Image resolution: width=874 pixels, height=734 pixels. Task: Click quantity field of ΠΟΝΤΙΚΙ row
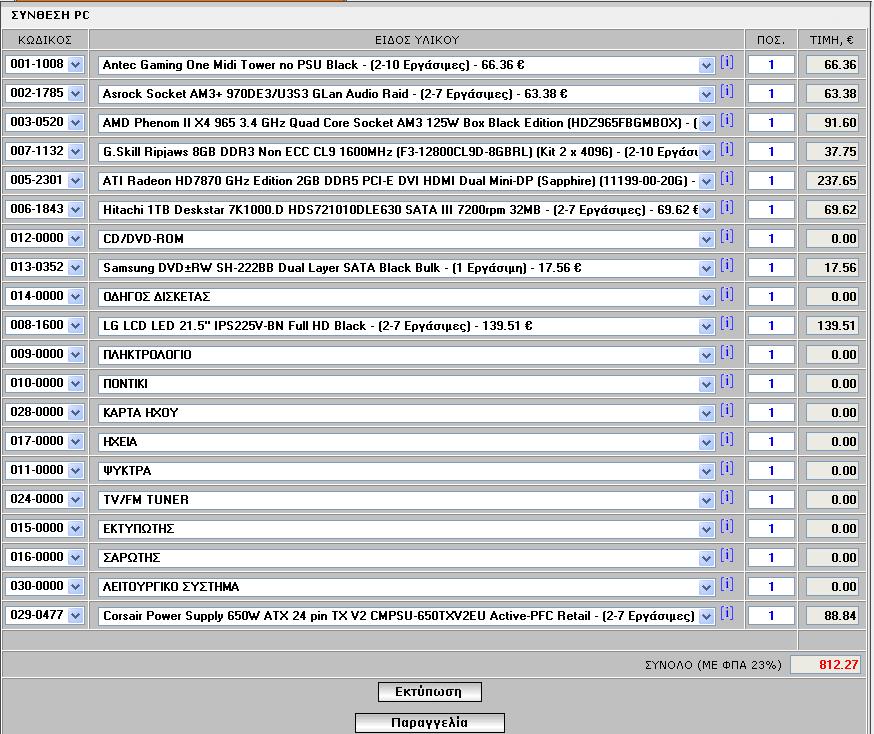(771, 383)
